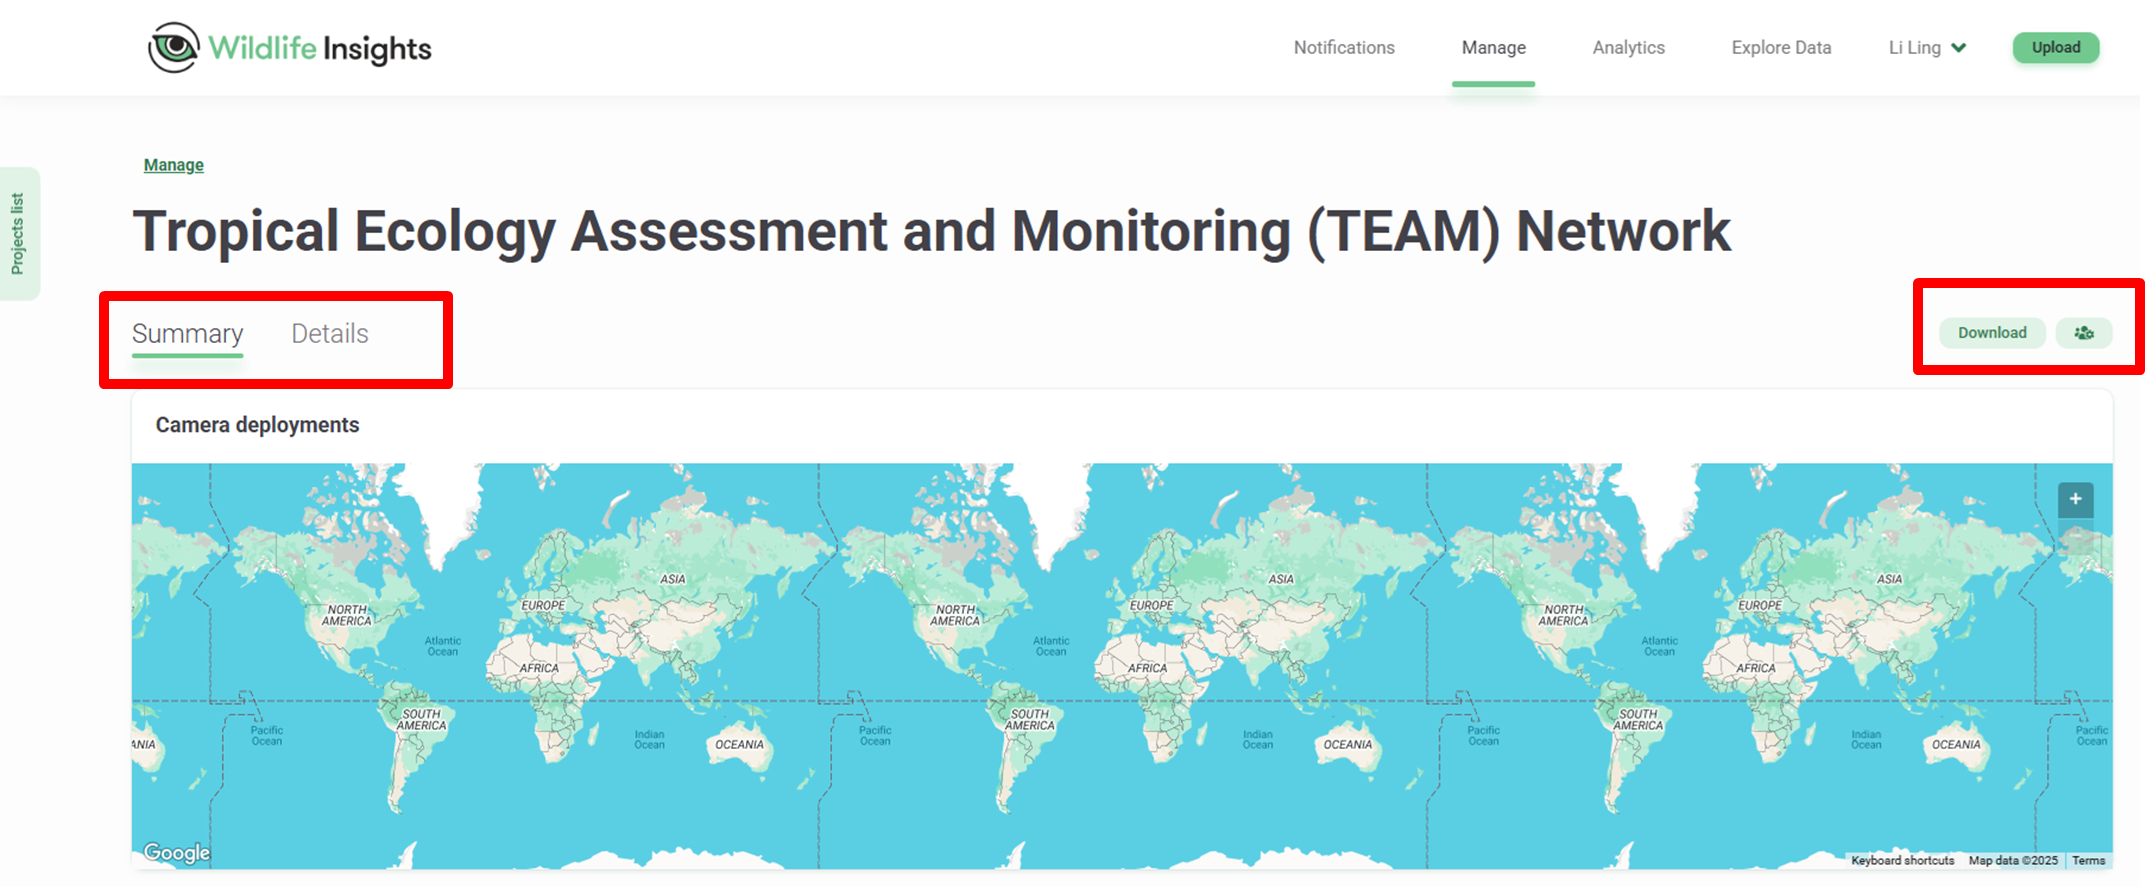This screenshot has width=2145, height=886.
Task: Click the Wildlife Insights eye logo
Action: [174, 48]
